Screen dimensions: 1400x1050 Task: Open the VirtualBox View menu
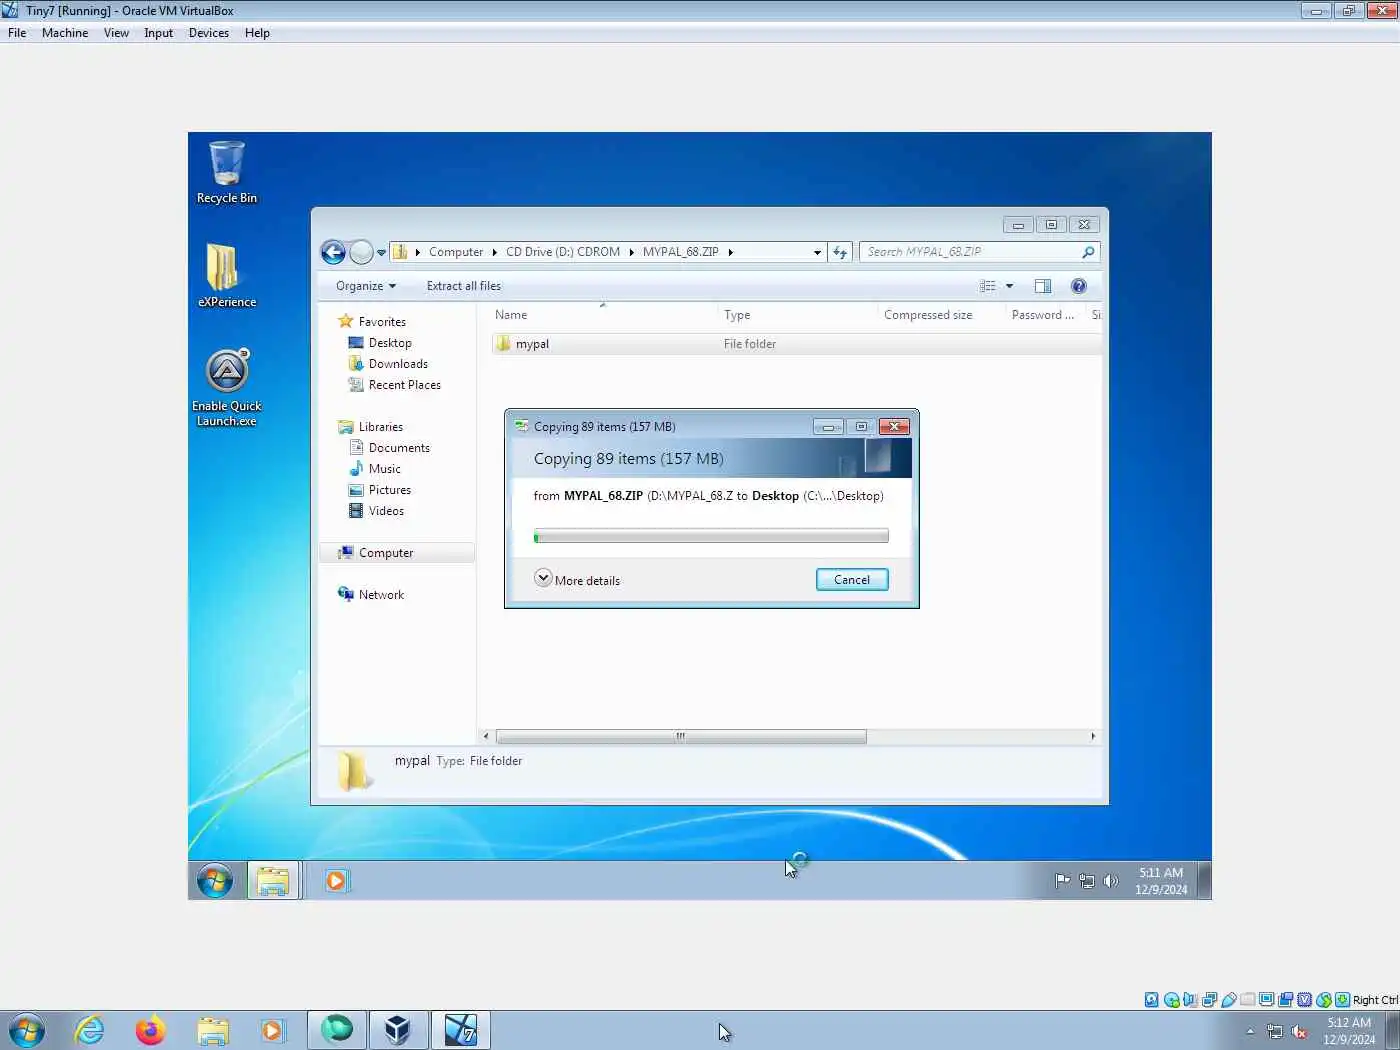point(116,33)
